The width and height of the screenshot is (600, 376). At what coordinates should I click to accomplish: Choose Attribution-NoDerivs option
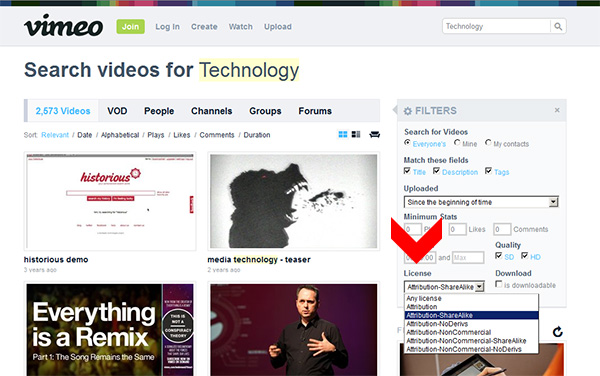(471, 324)
